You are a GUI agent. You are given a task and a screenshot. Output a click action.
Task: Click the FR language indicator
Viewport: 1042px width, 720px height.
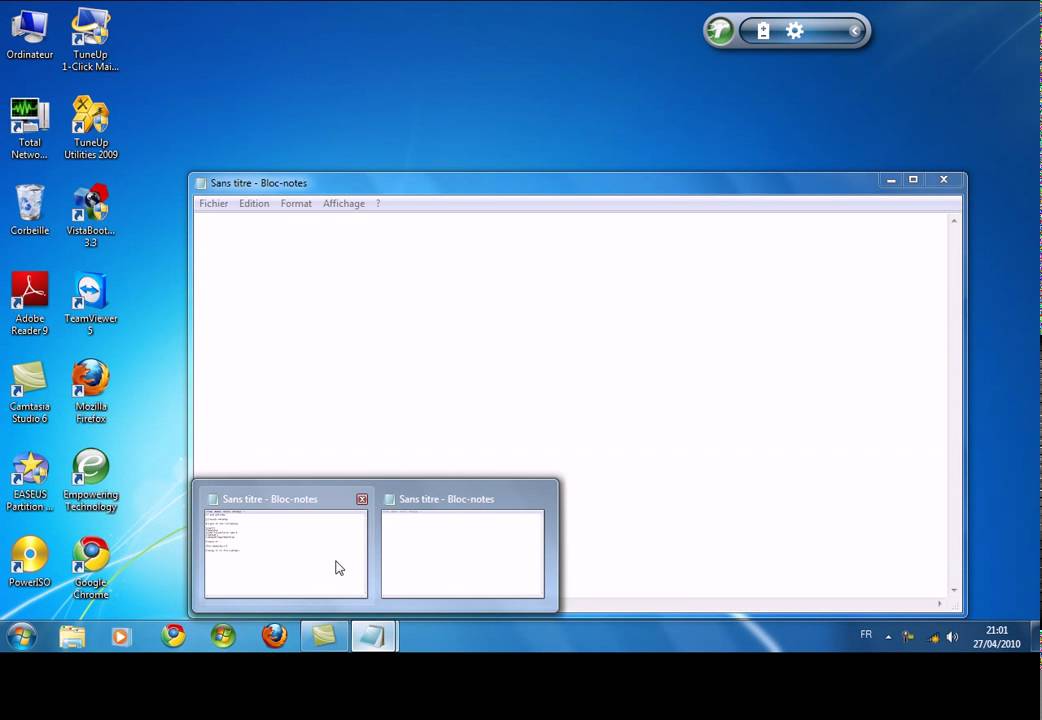click(x=866, y=635)
